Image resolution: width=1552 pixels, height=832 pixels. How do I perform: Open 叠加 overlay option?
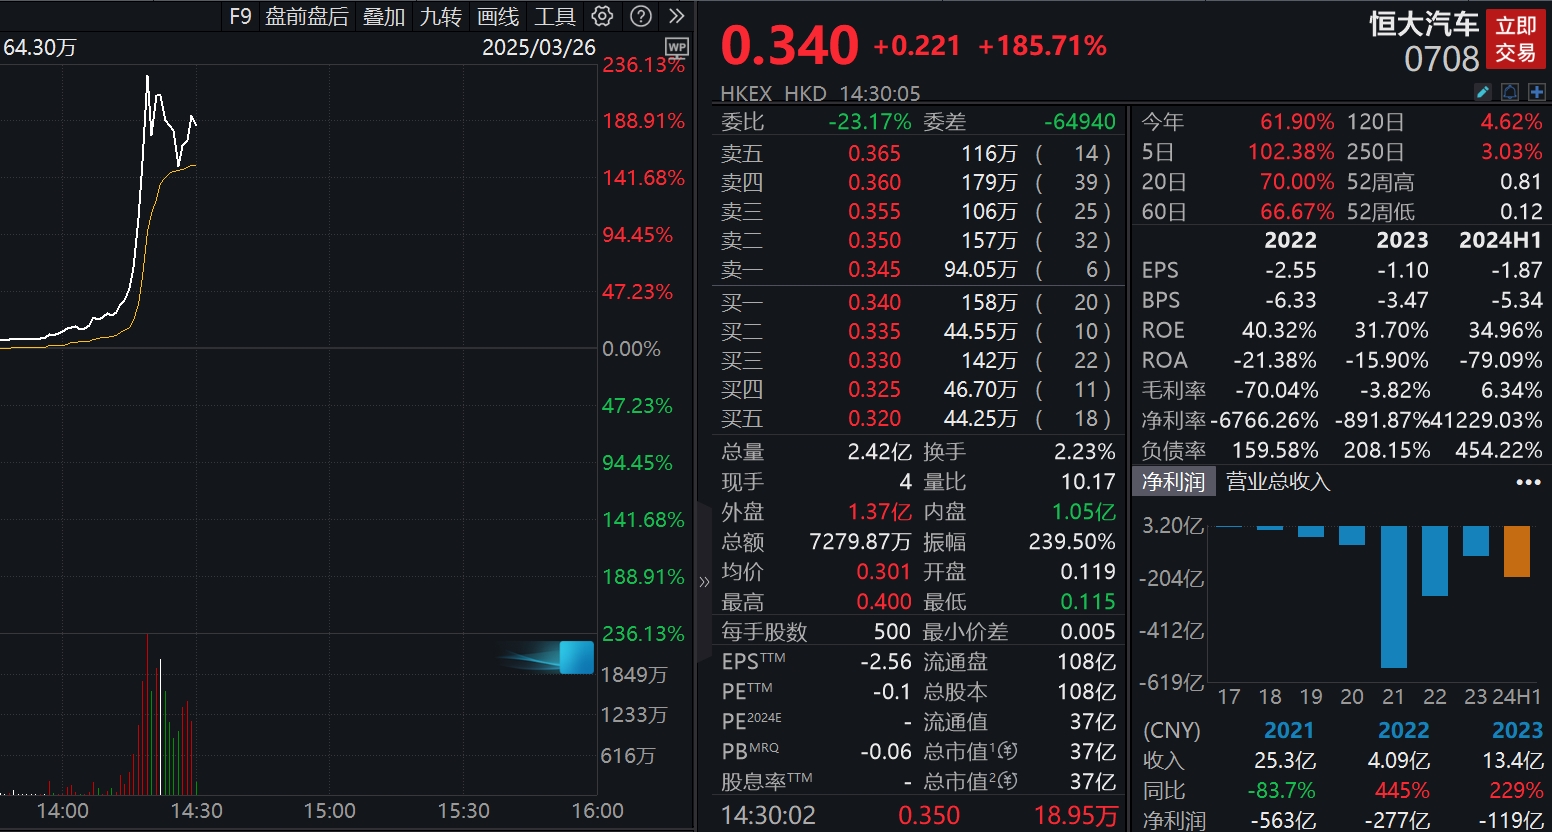coord(384,16)
